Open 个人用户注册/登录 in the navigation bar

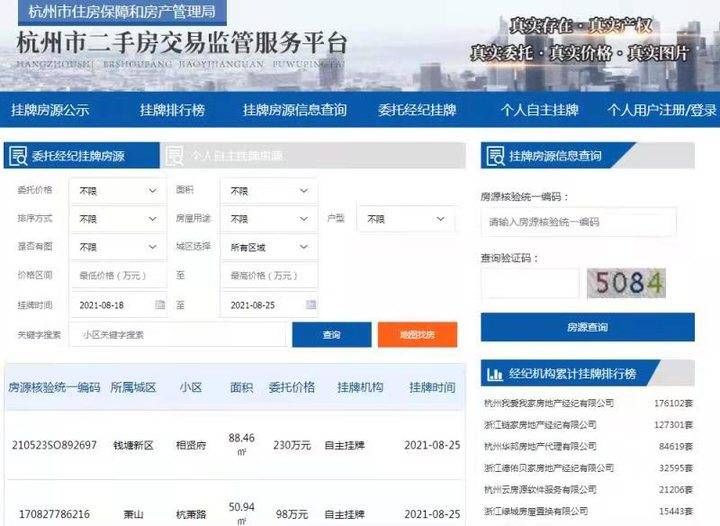[x=662, y=110]
